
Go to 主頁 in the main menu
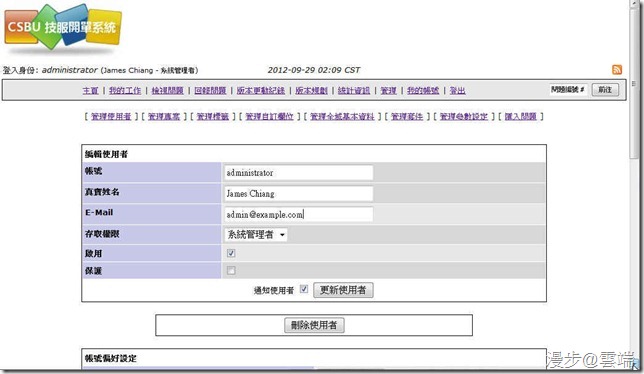tap(90, 90)
